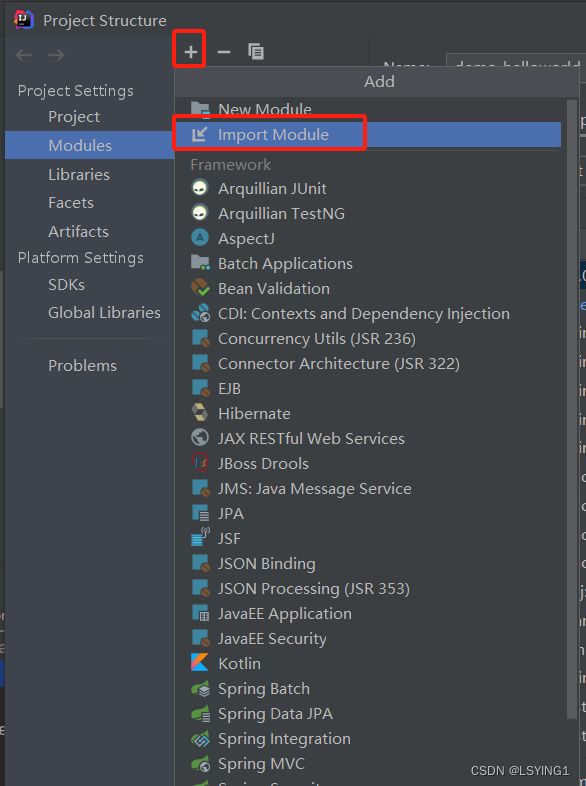Viewport: 586px width, 786px height.
Task: Click the minus Remove toolbar icon
Action: [x=224, y=52]
